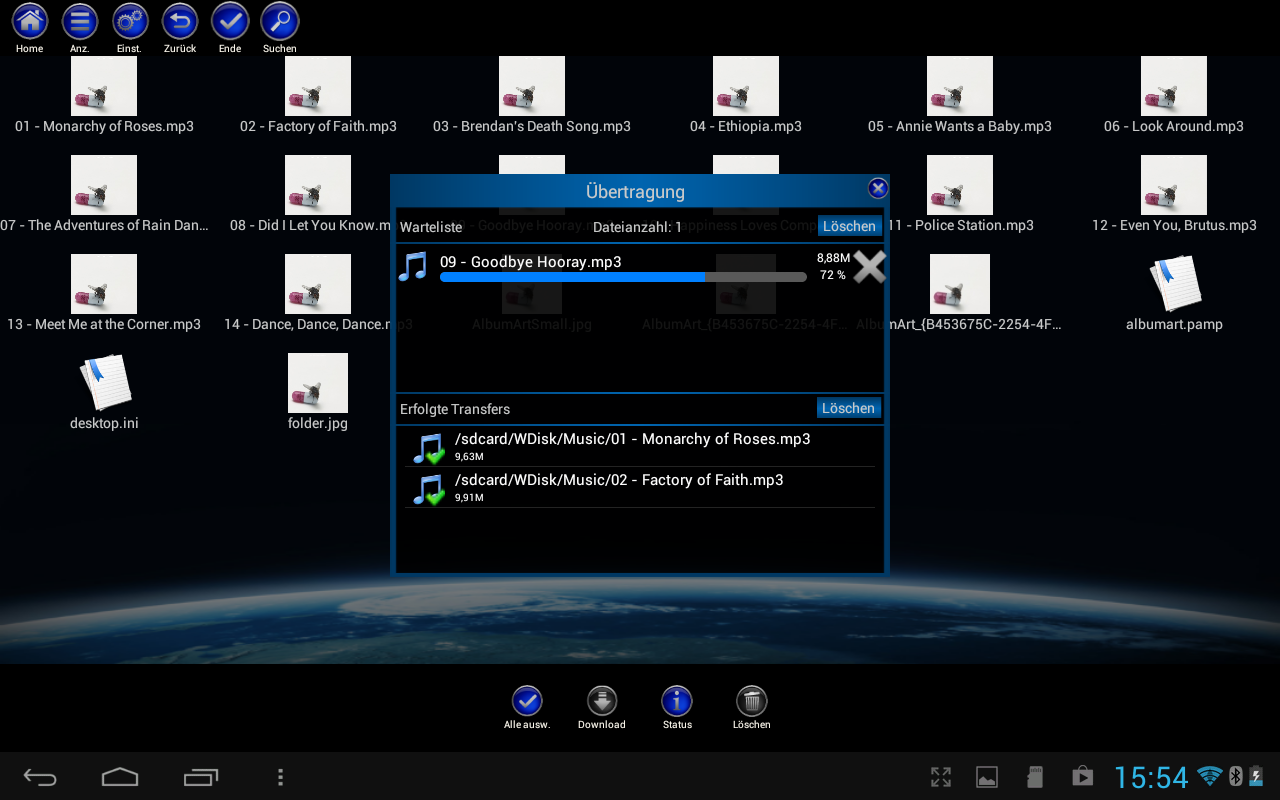
Task: Select file 03 - Brendan's Death Song.mp3
Action: click(532, 96)
